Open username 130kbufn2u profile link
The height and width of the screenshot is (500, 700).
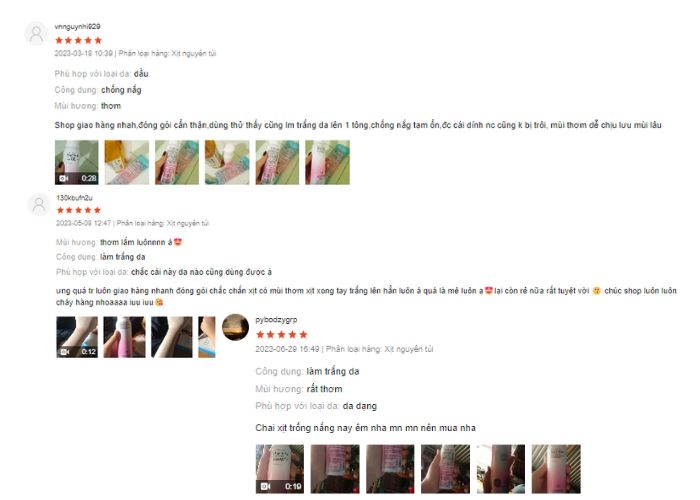tap(74, 198)
